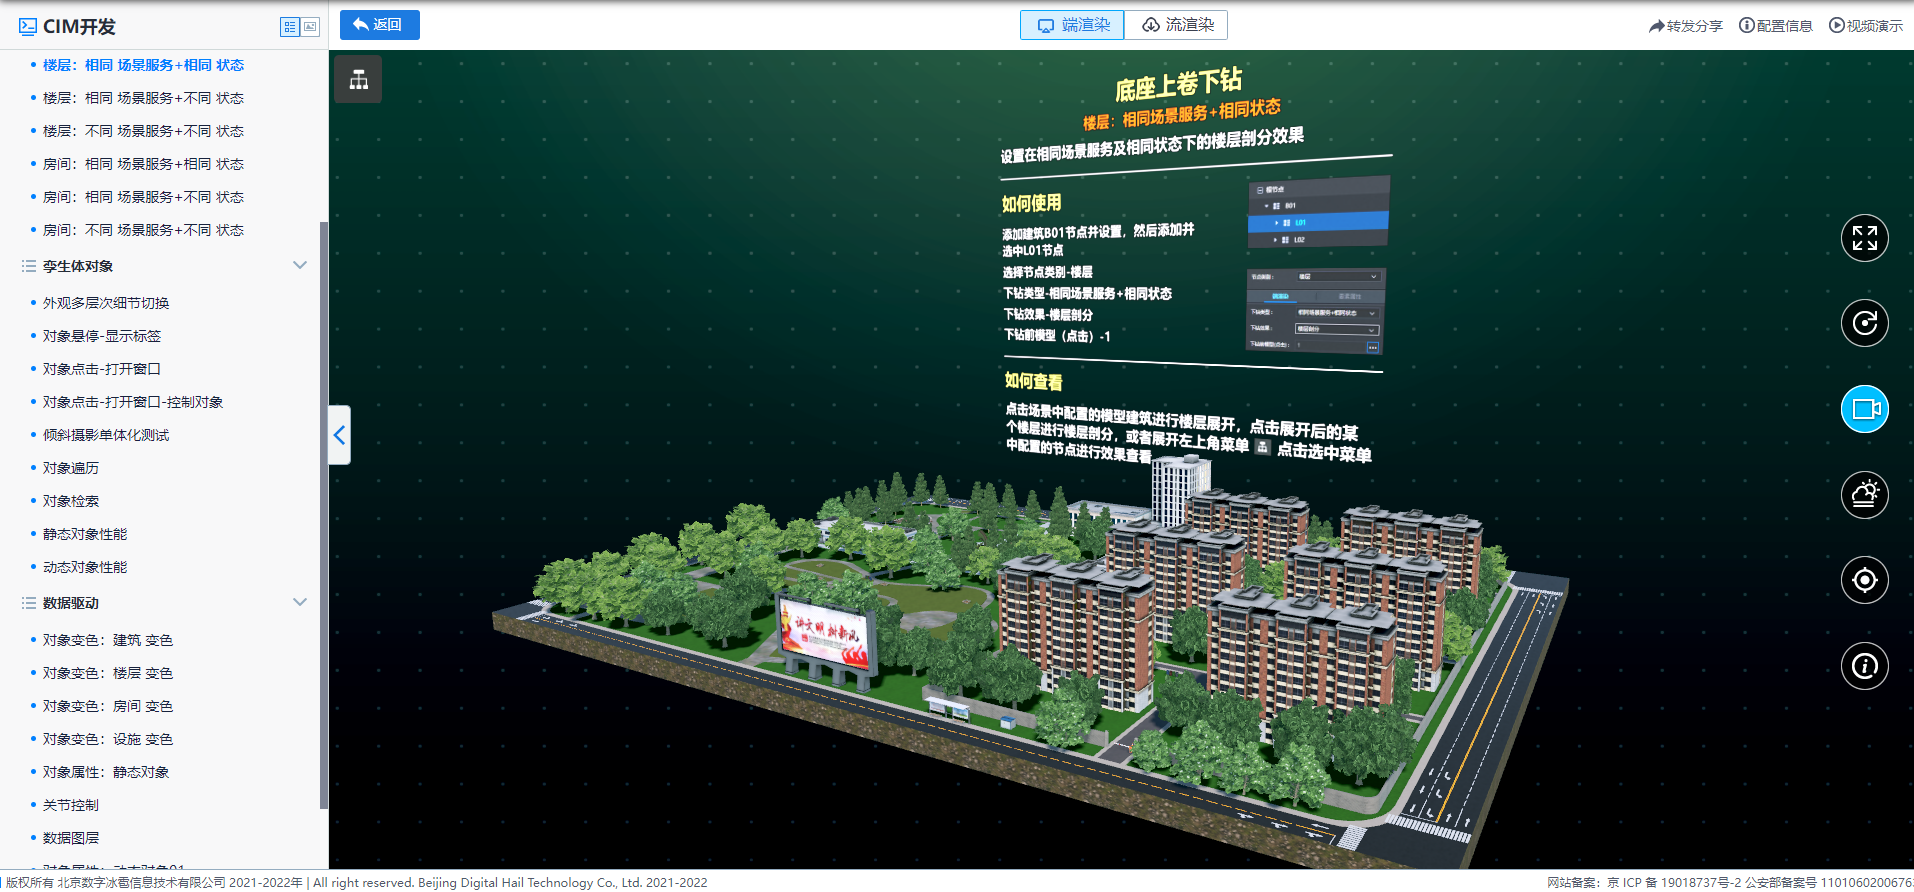Open 配置信息 link

pyautogui.click(x=1775, y=26)
